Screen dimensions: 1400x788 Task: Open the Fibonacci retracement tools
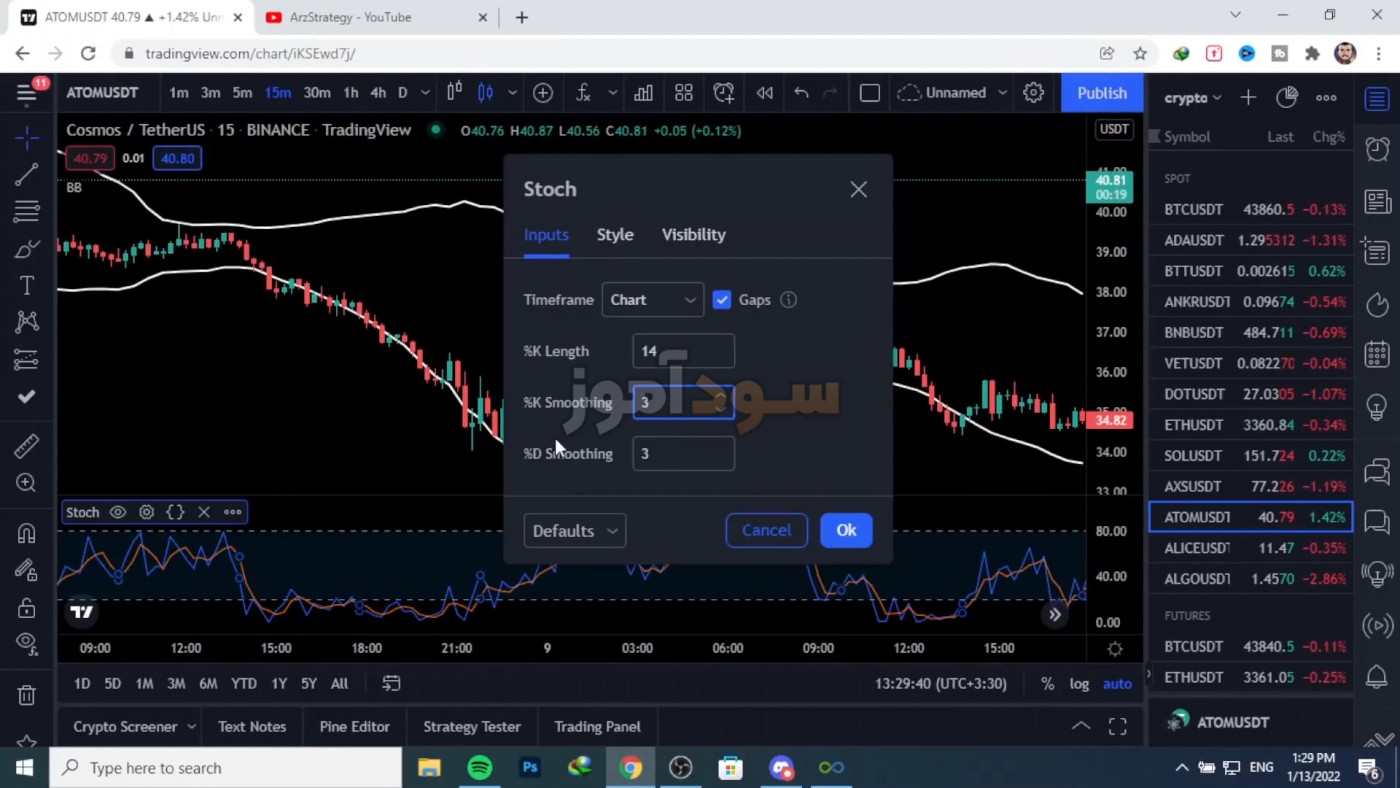click(27, 211)
